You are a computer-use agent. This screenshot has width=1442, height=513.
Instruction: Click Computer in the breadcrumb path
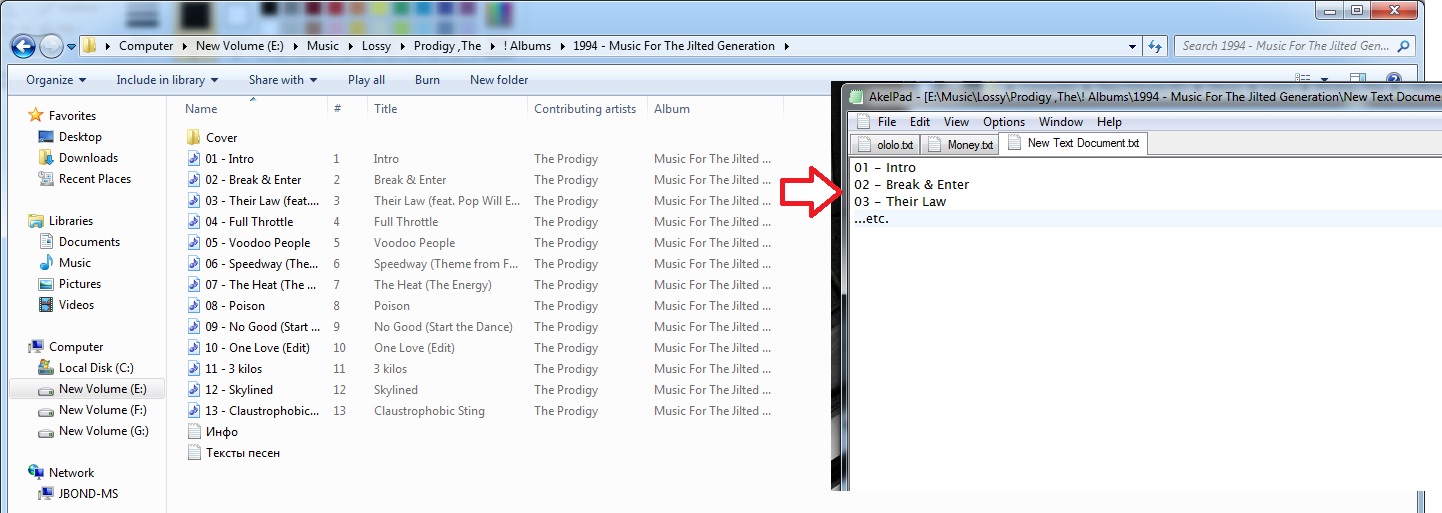point(146,46)
